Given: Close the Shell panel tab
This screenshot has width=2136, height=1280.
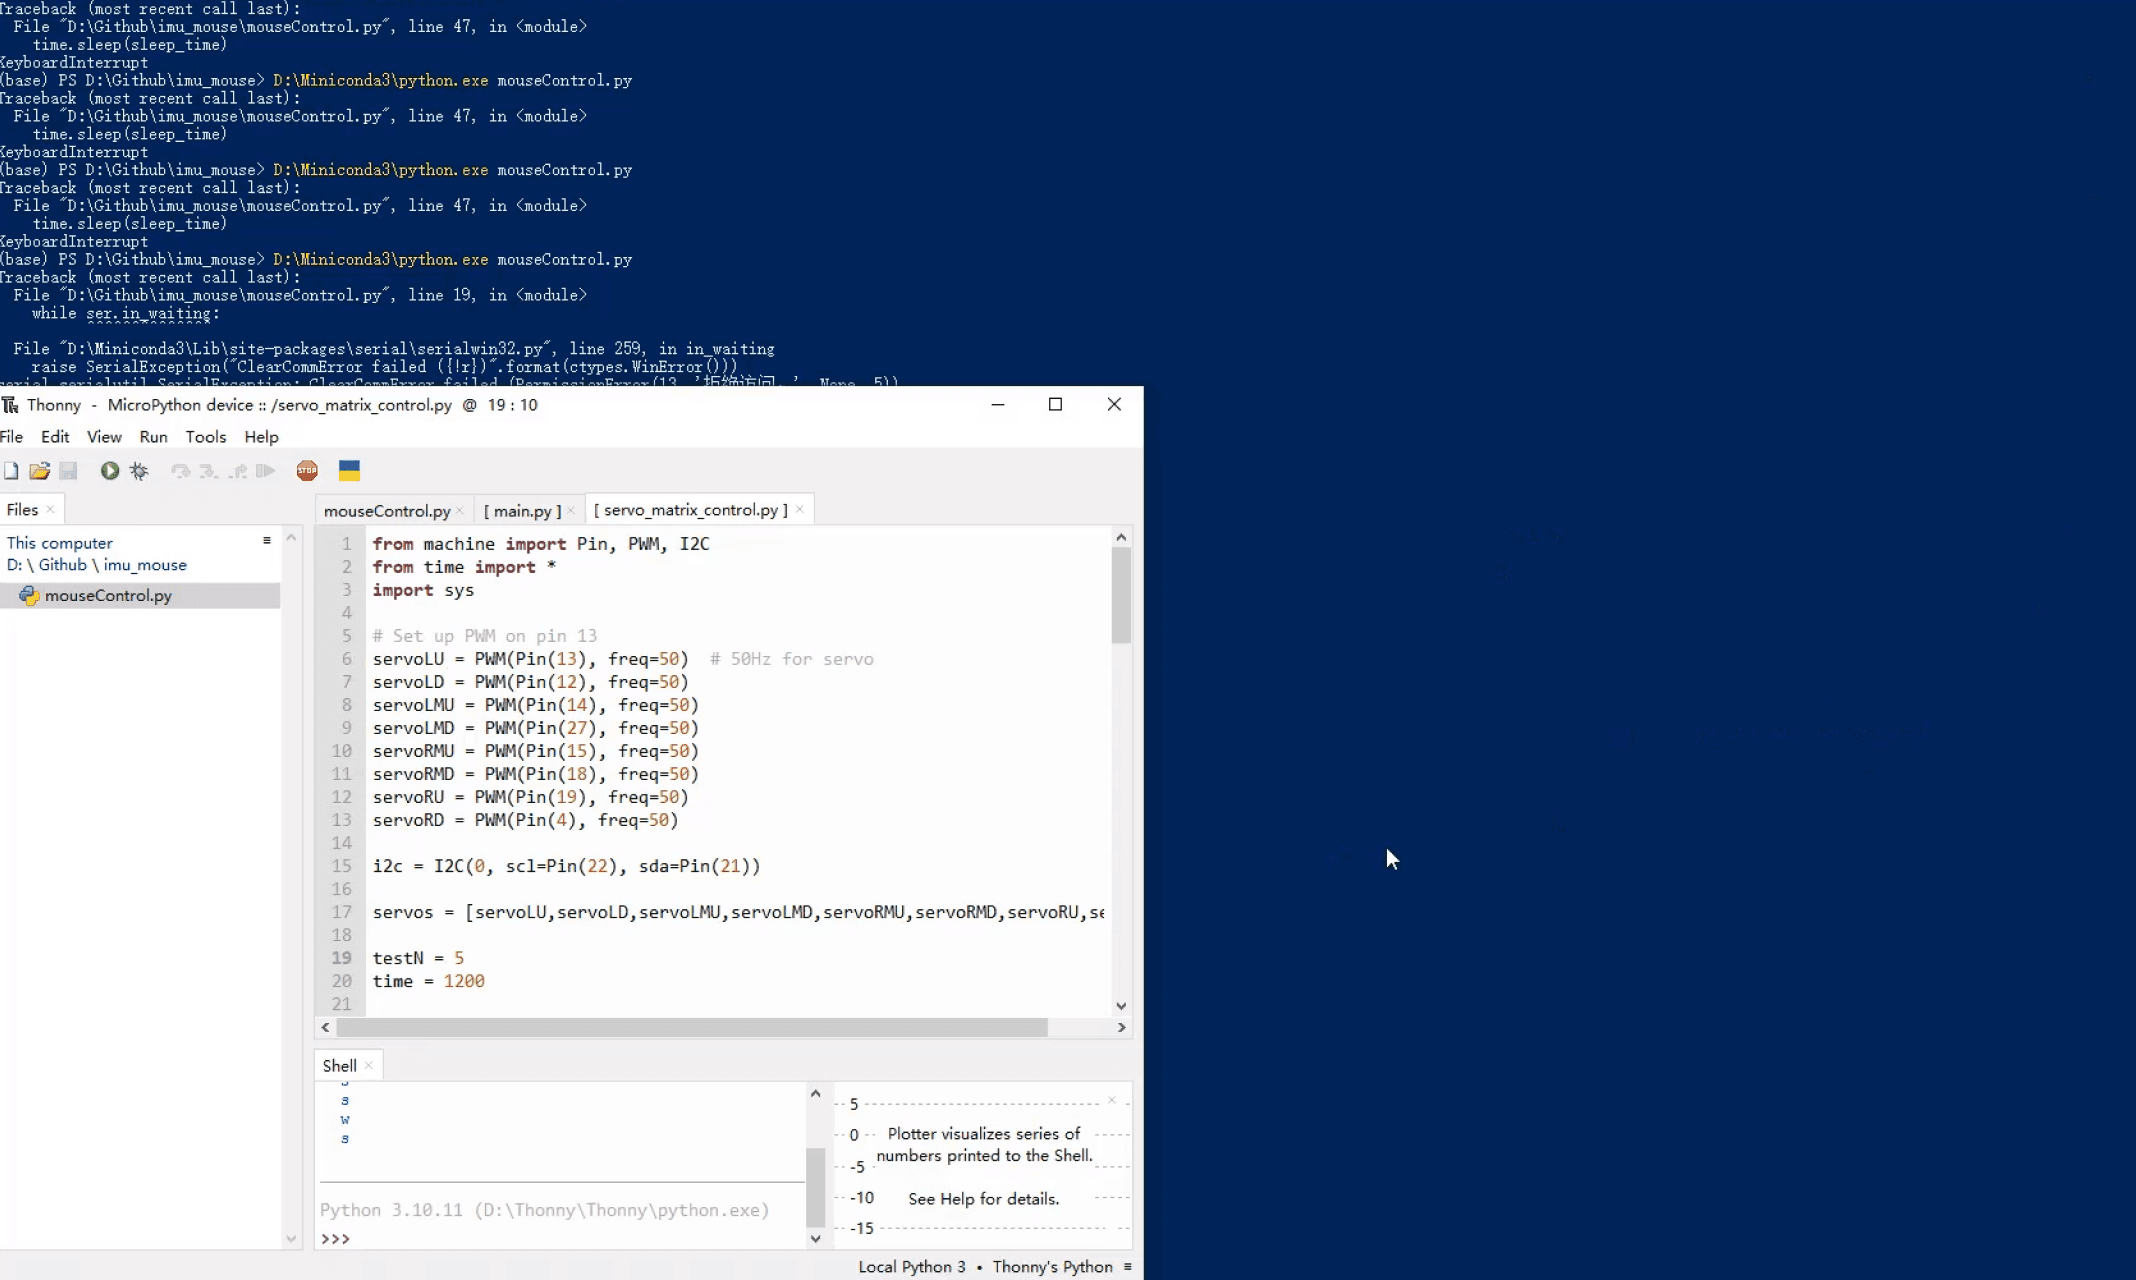Looking at the screenshot, I should pos(369,1066).
